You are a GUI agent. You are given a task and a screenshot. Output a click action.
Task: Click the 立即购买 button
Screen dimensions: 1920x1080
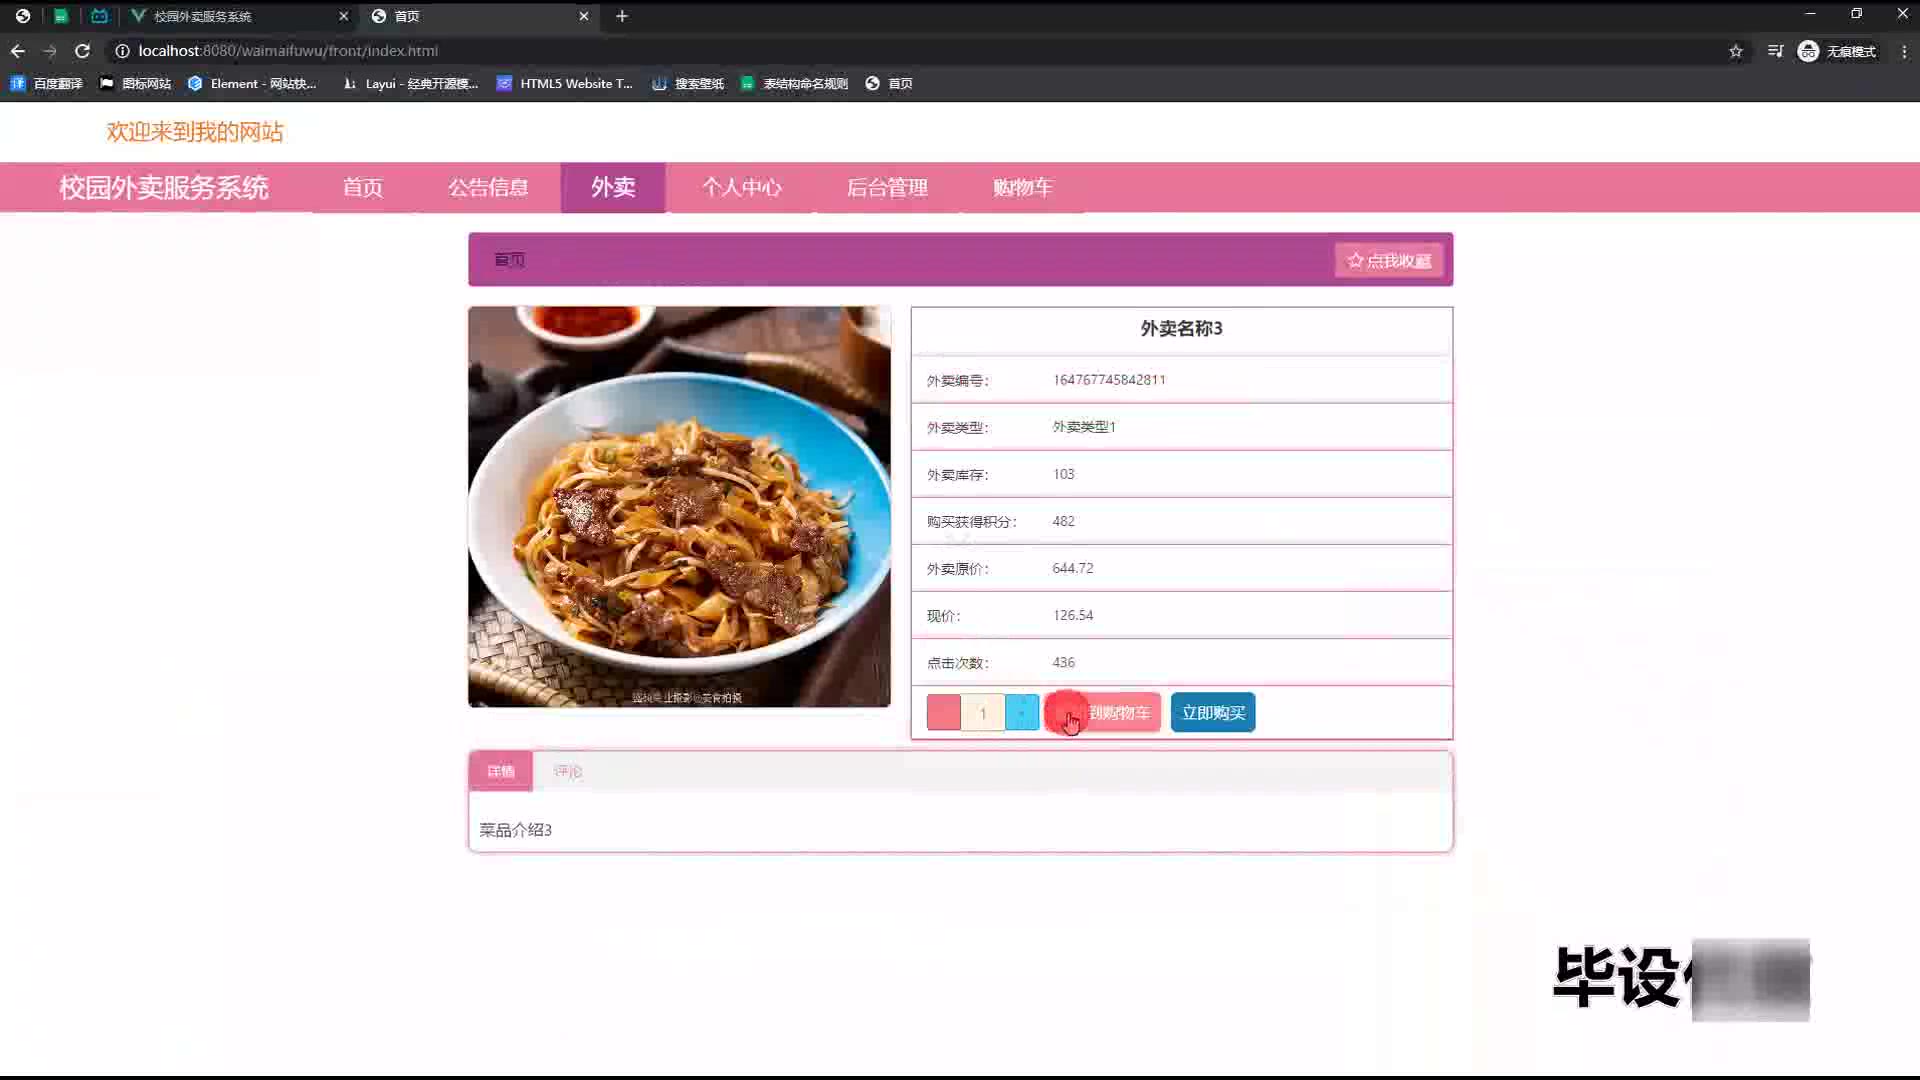coord(1213,713)
